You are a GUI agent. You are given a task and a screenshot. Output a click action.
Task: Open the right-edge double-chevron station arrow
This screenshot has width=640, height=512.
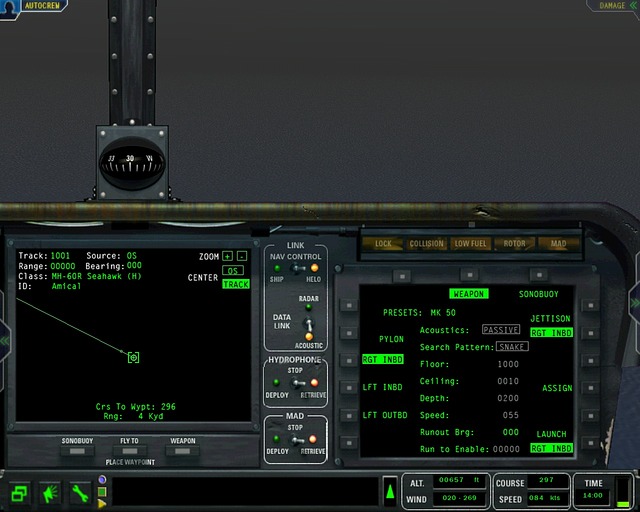[x=636, y=303]
